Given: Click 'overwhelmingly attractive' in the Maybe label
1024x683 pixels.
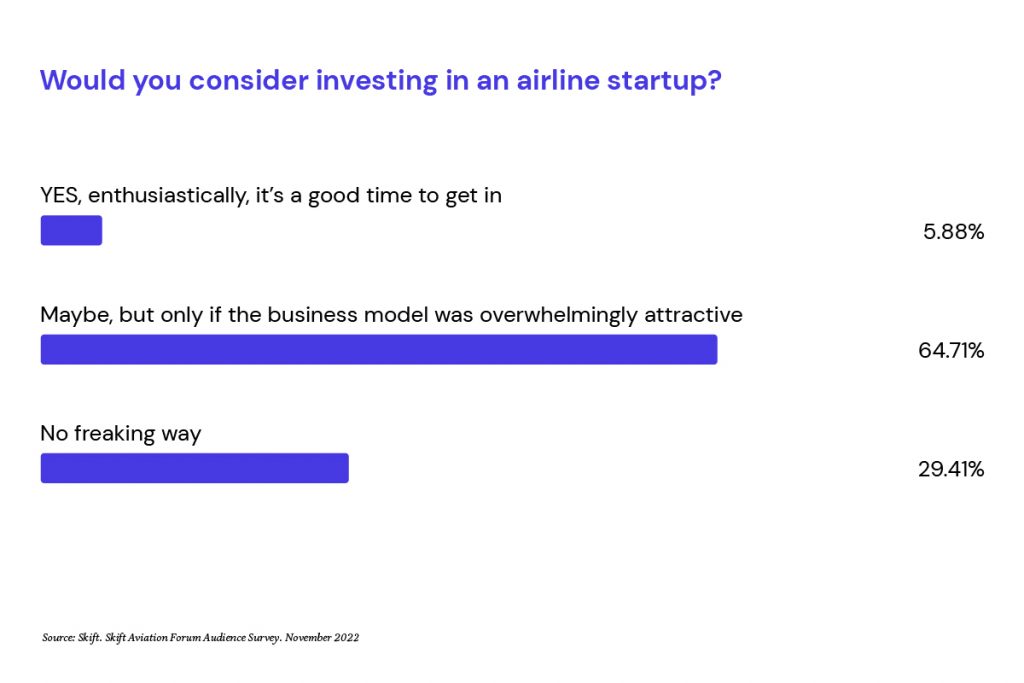Looking at the screenshot, I should coord(611,315).
